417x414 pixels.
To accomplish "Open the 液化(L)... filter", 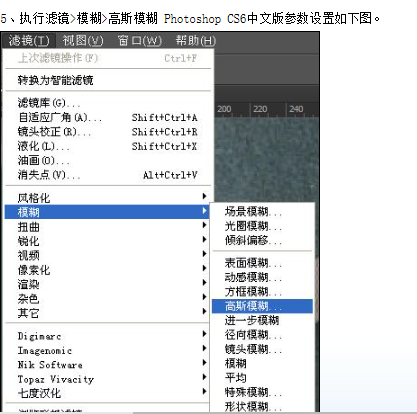I will [108, 146].
